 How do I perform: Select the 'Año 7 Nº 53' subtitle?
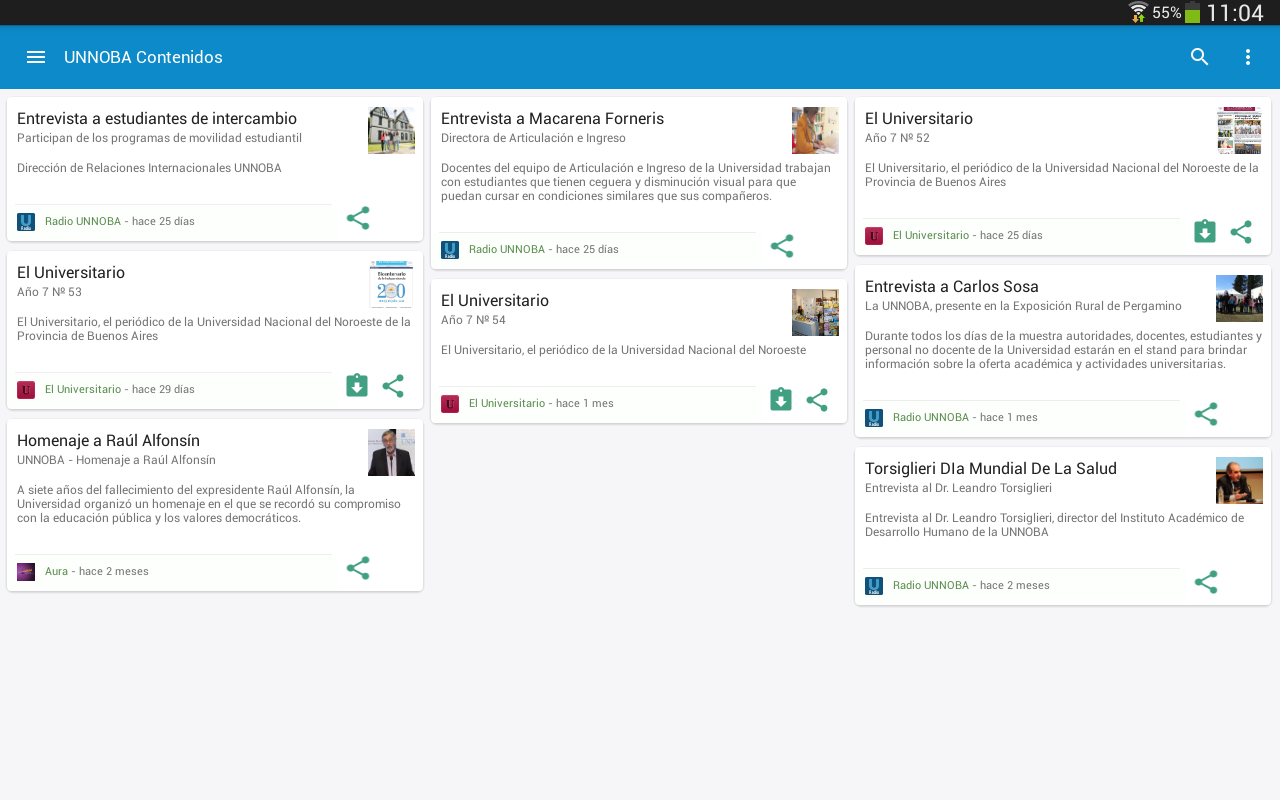point(50,292)
